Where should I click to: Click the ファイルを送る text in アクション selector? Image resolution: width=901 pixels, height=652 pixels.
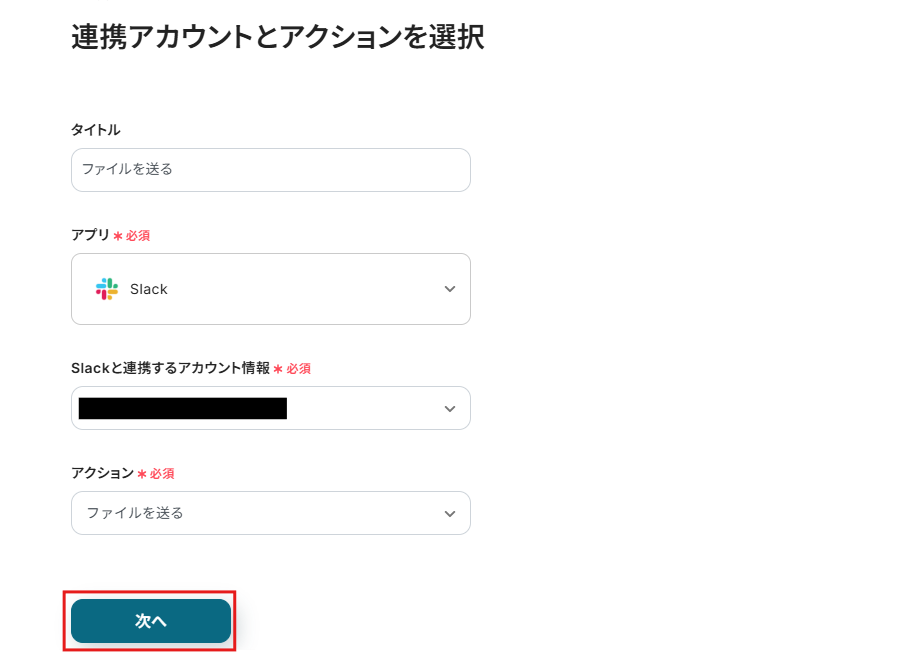[135, 513]
